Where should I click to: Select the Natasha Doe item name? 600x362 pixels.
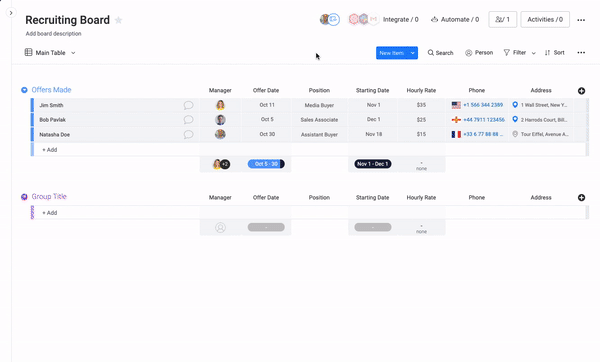pyautogui.click(x=54, y=135)
